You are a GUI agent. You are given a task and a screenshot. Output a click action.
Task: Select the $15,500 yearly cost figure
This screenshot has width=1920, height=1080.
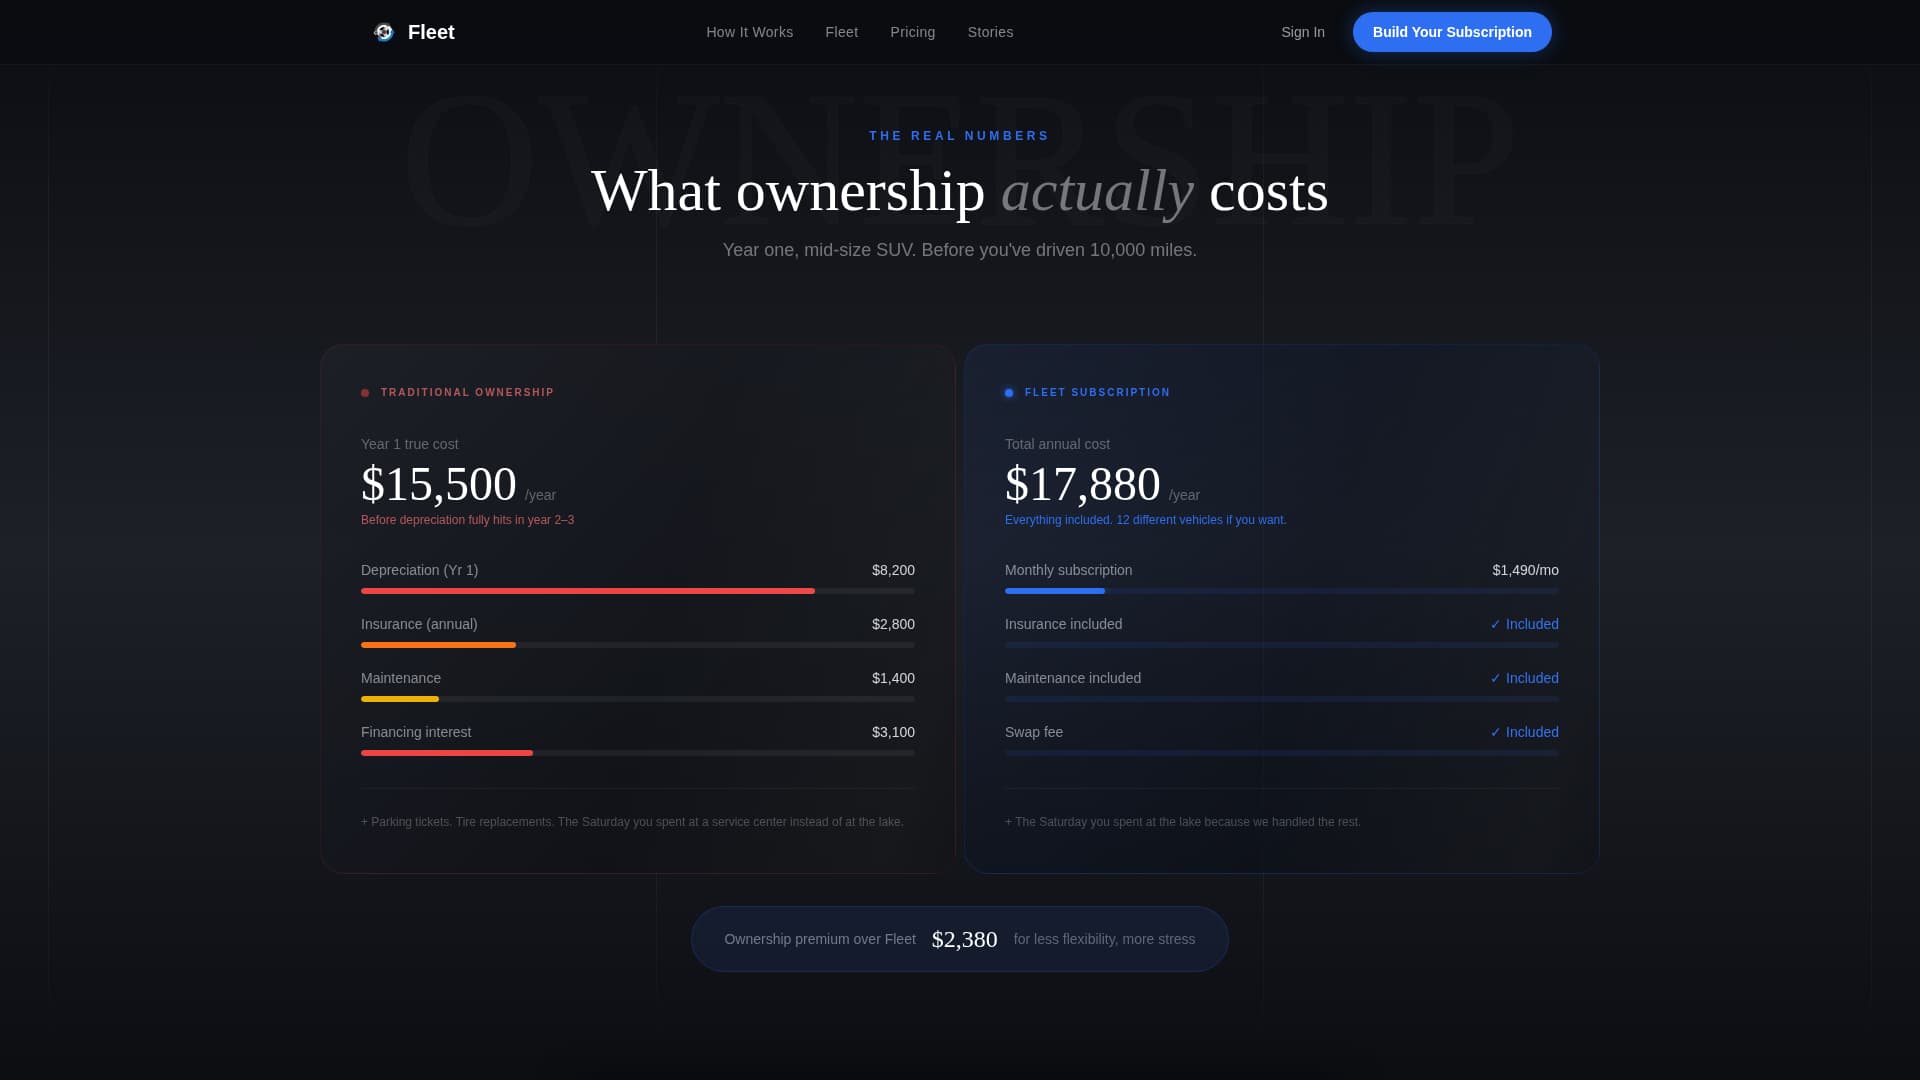pos(439,485)
